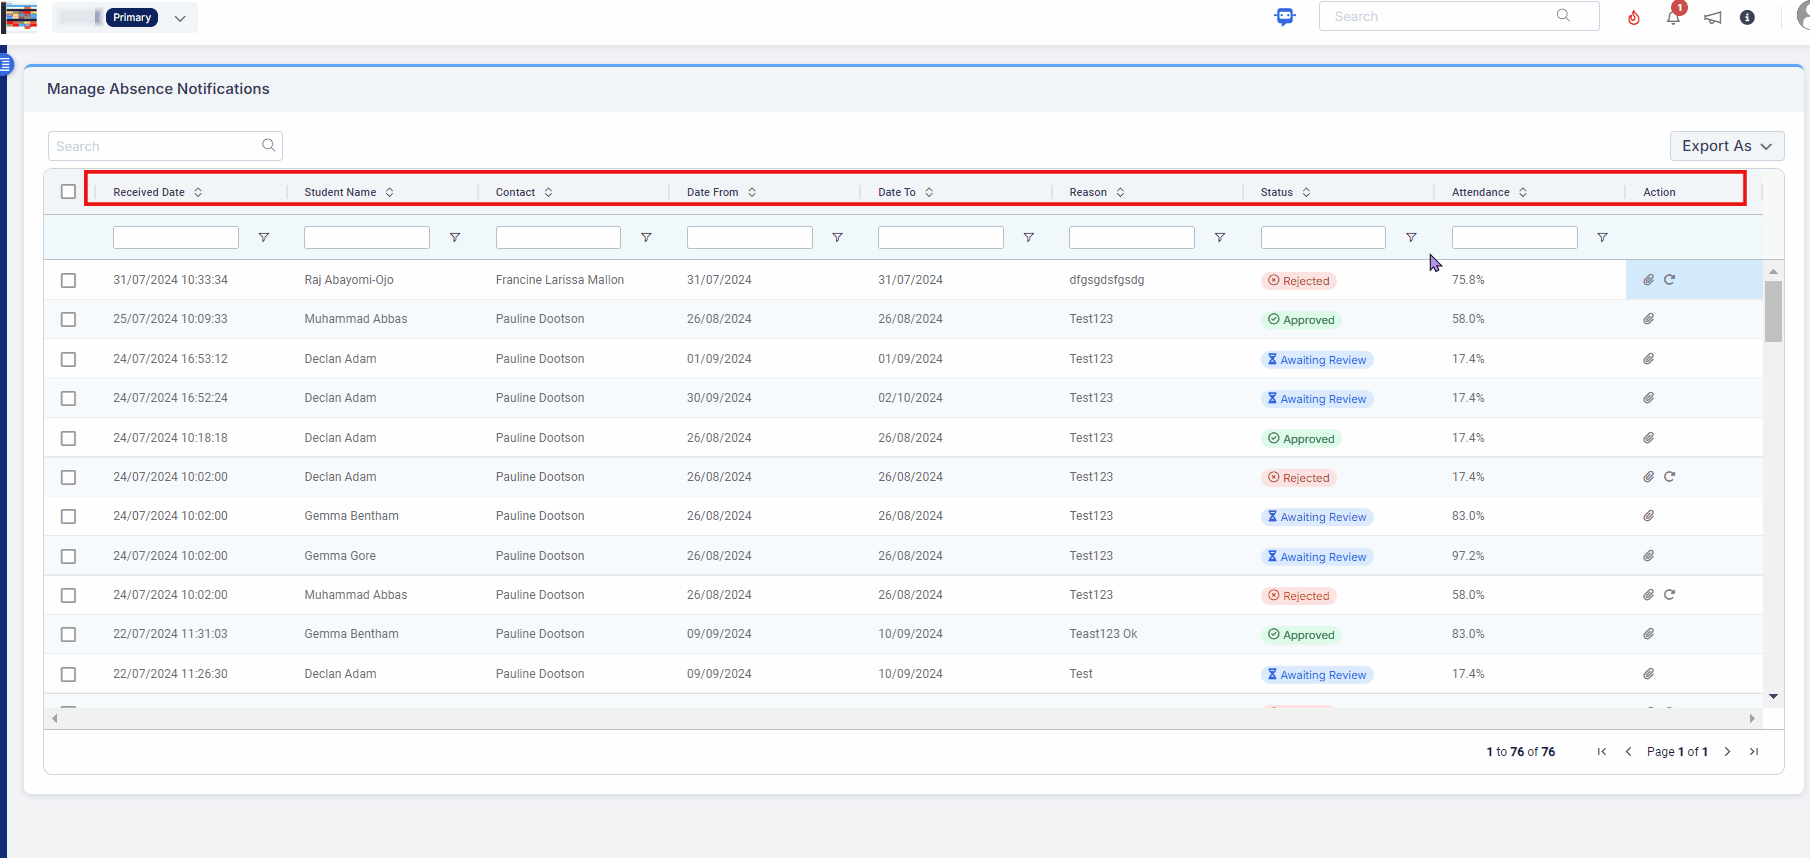Screen dimensions: 1810x858
Task: Focus the Student Name filter input
Action: coord(366,237)
